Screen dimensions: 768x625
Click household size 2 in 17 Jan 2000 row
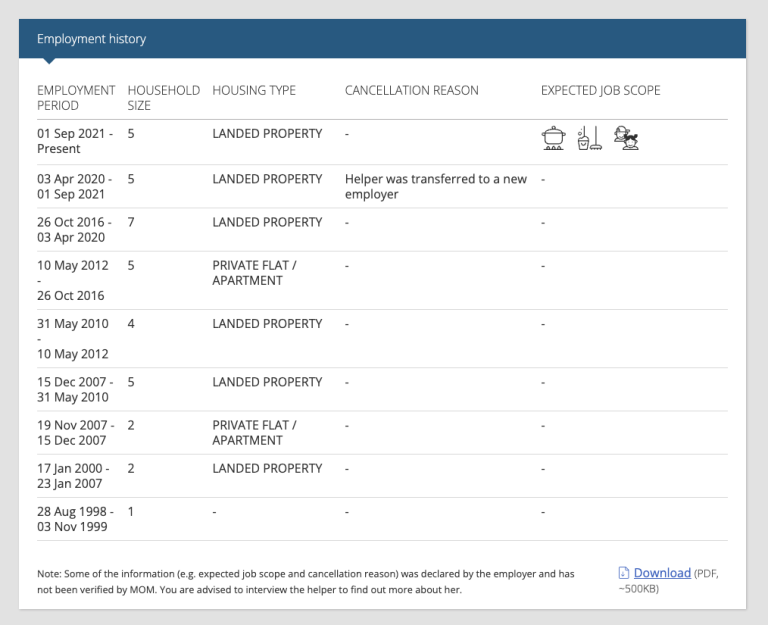coord(131,469)
